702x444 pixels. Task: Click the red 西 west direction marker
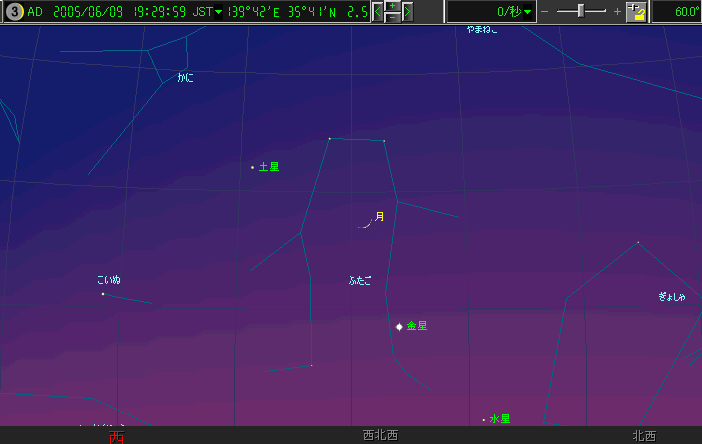pyautogui.click(x=116, y=437)
